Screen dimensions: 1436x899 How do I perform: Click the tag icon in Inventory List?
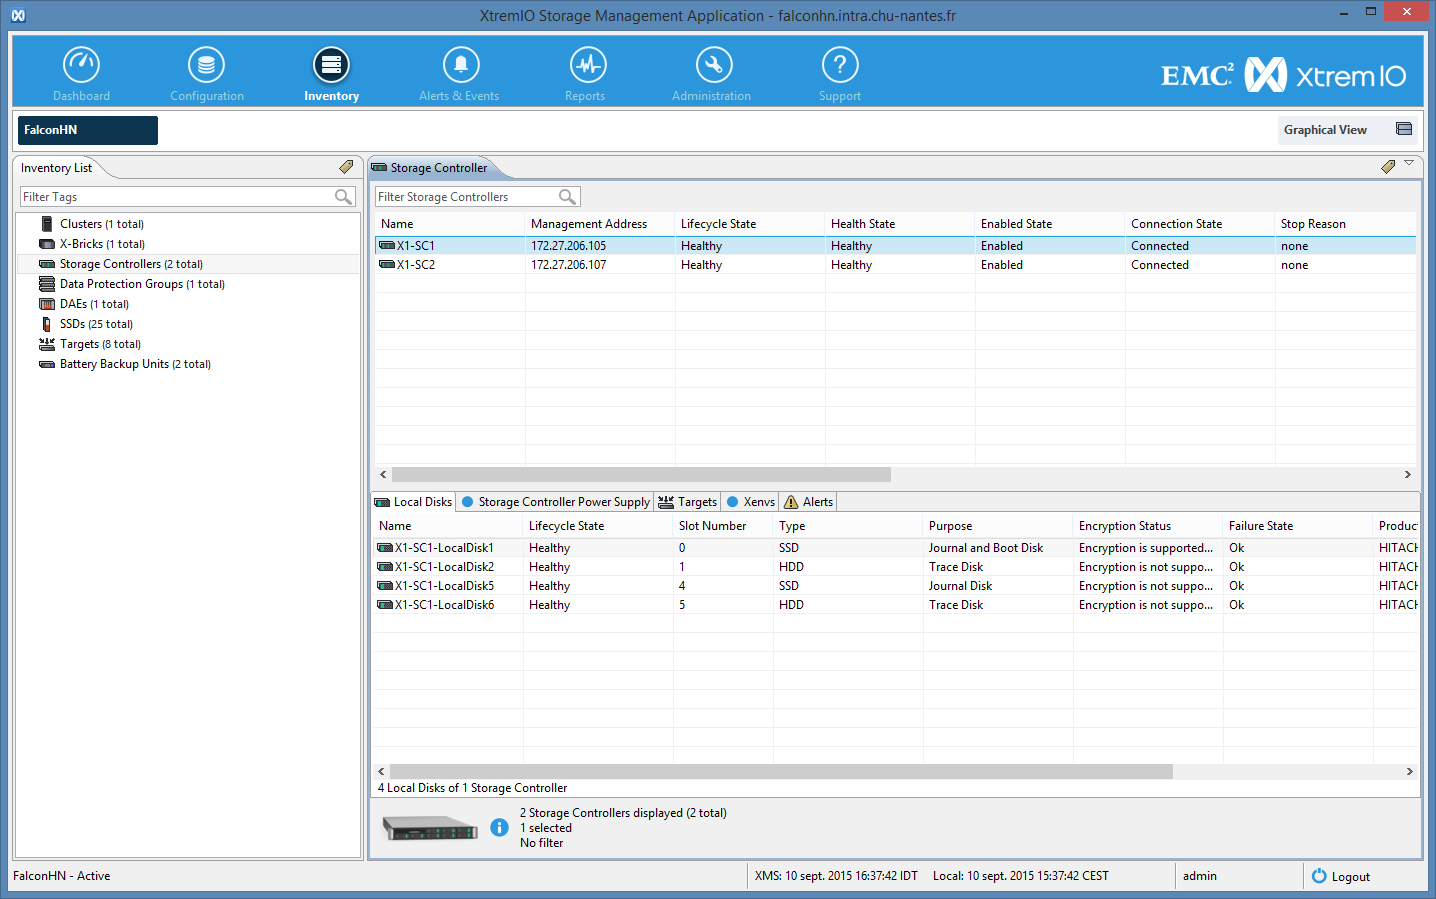coord(346,167)
